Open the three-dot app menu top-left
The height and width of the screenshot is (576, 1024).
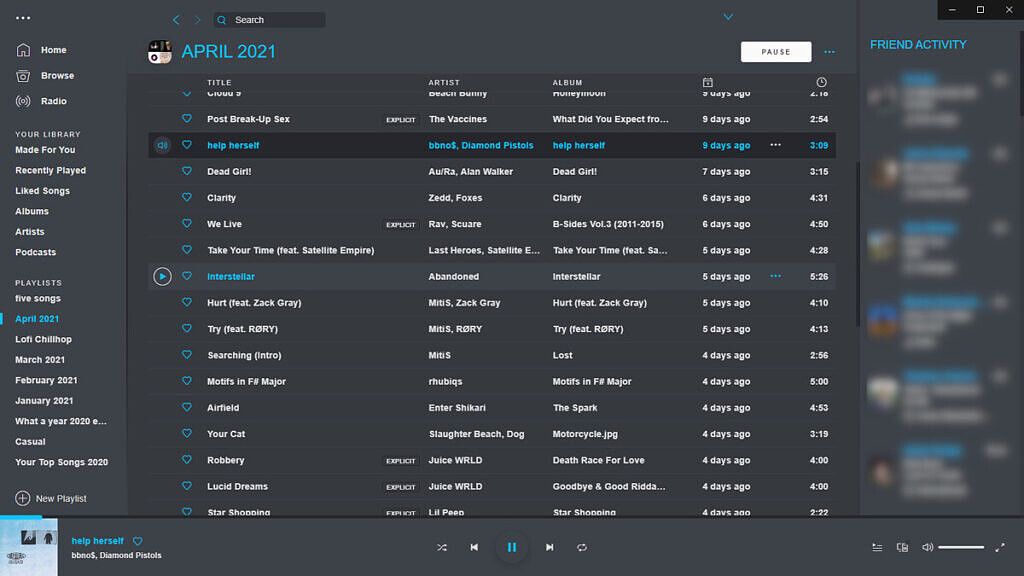click(x=23, y=18)
